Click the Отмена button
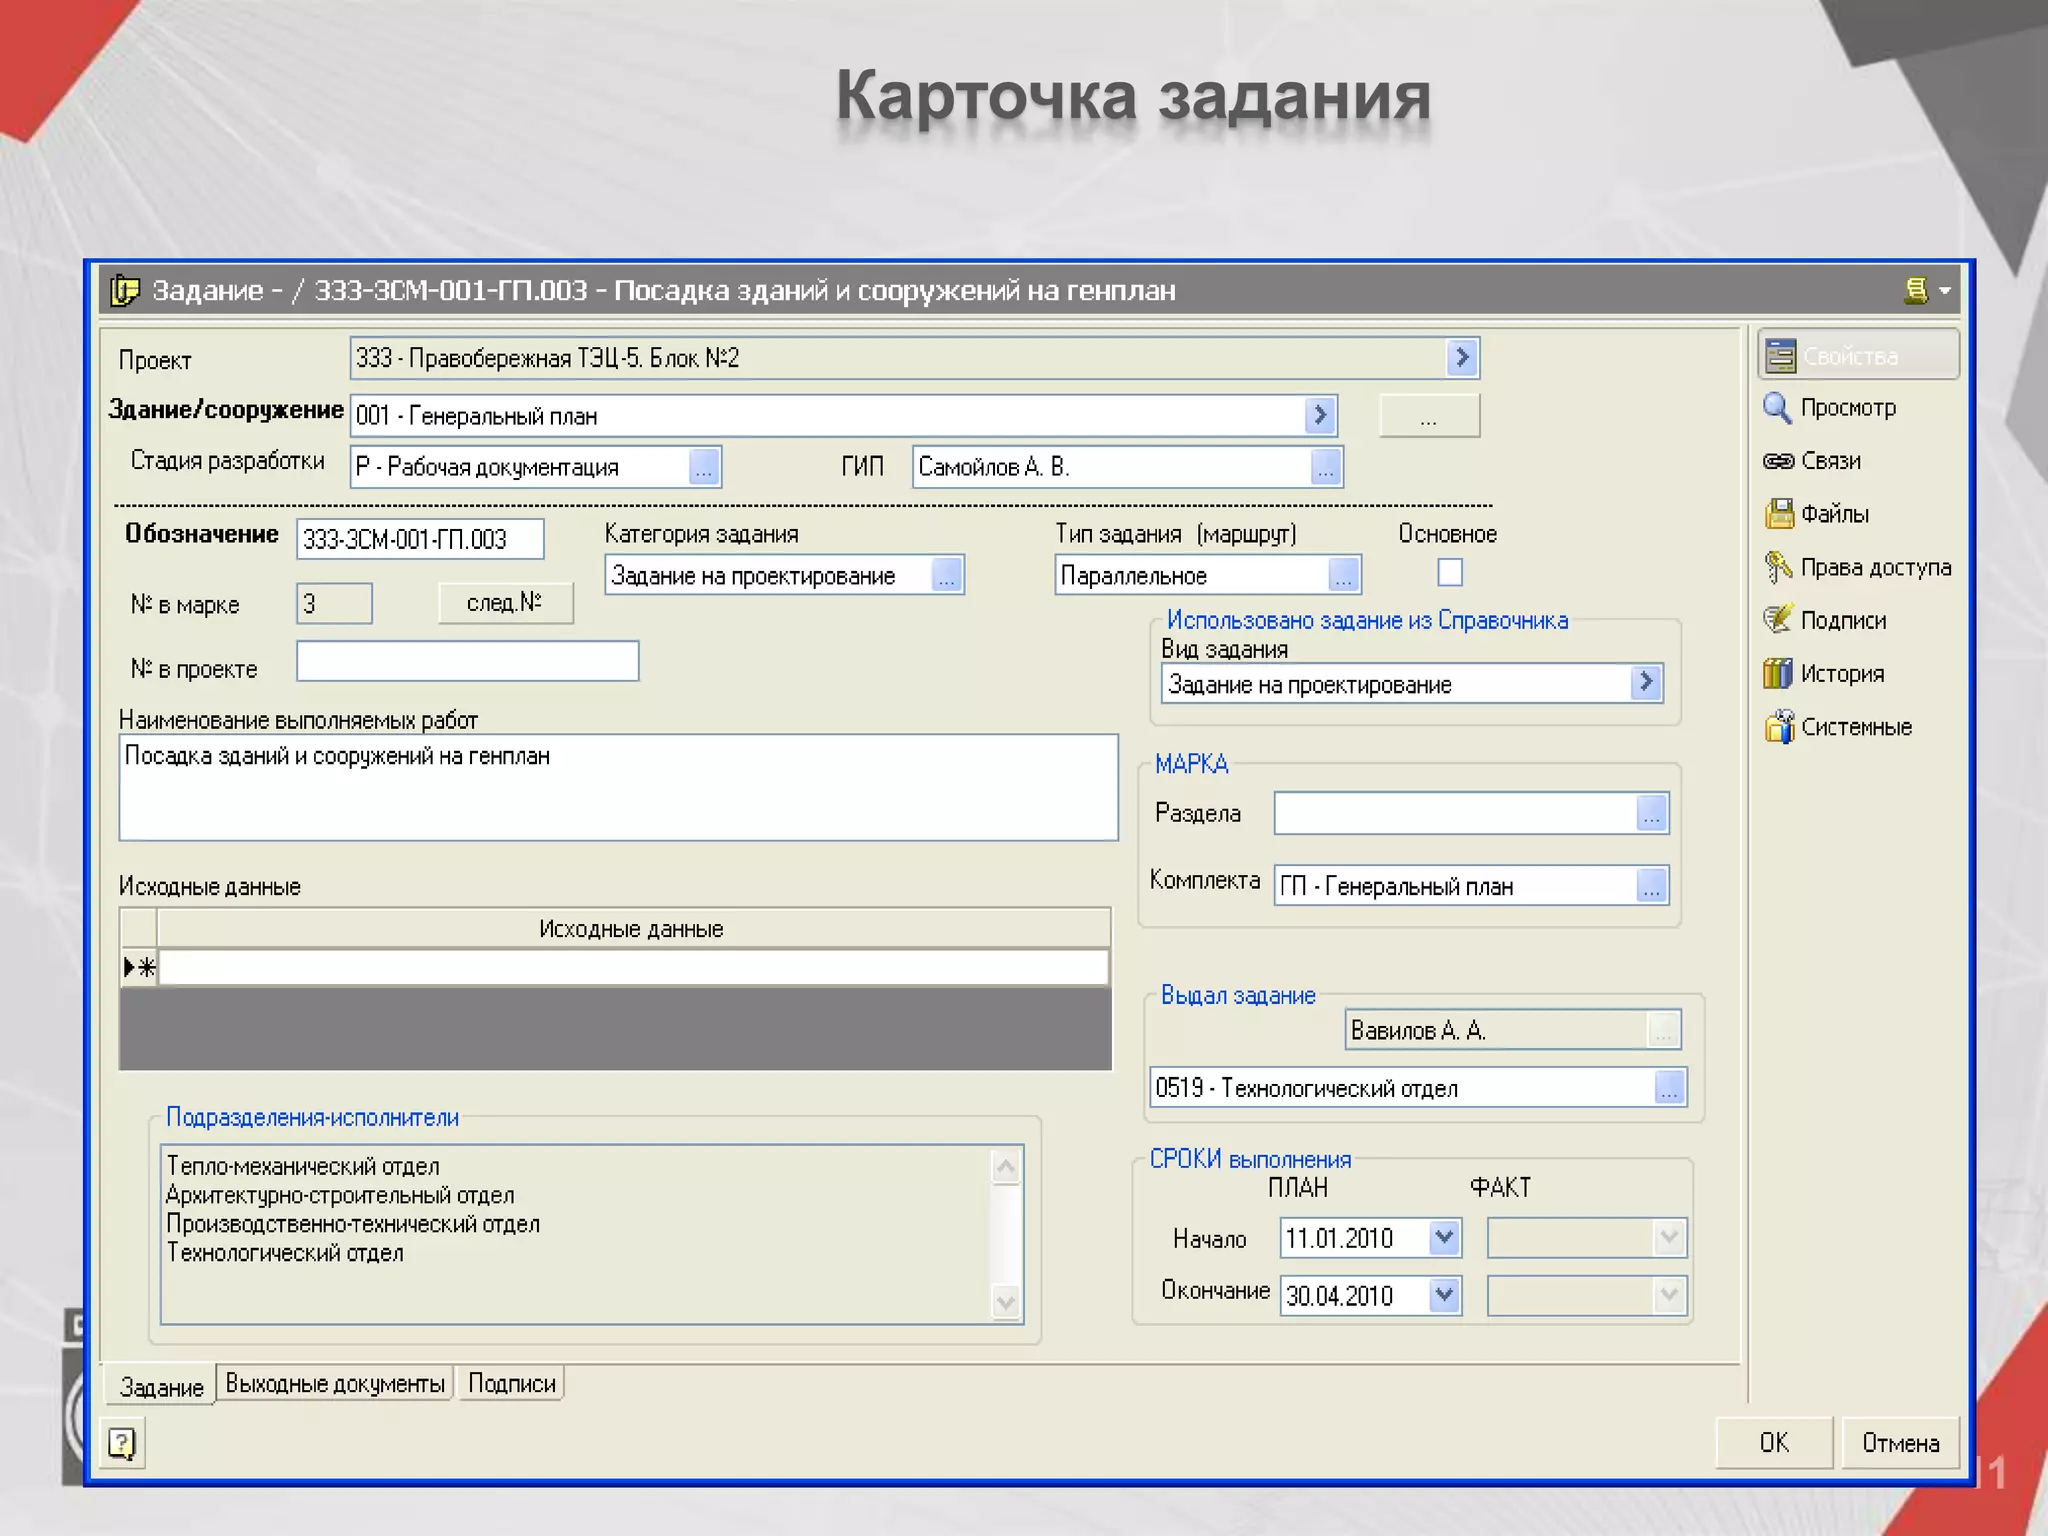 click(1900, 1442)
